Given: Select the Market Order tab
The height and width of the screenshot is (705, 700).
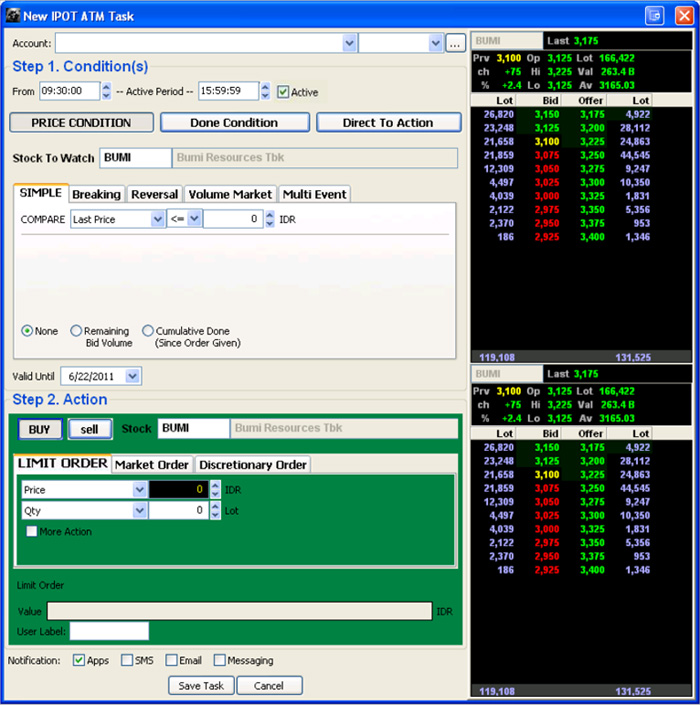Looking at the screenshot, I should tap(152, 464).
